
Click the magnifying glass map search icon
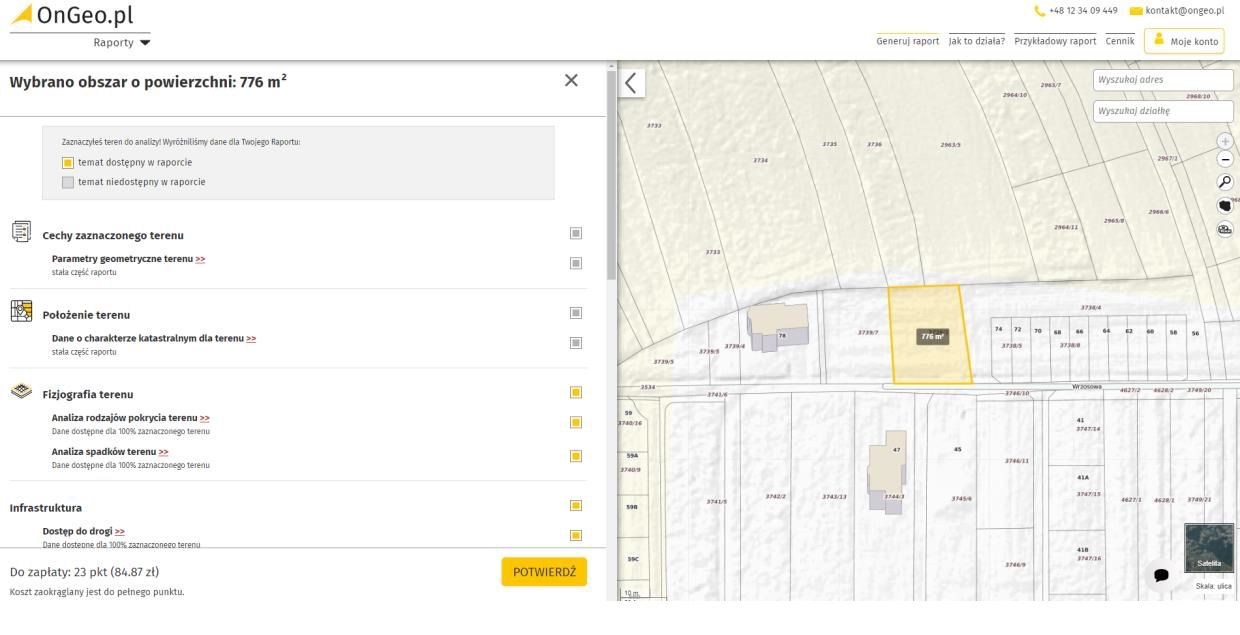click(1224, 182)
